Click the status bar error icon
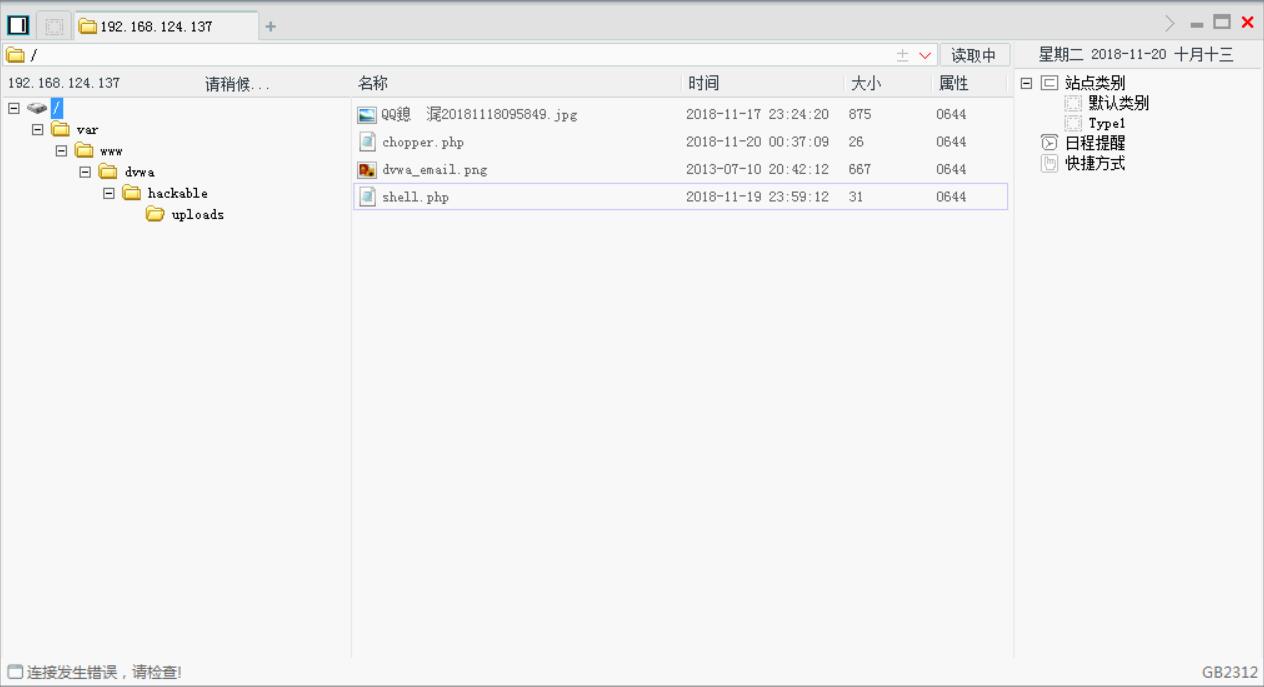The image size is (1264, 687). coord(14,672)
